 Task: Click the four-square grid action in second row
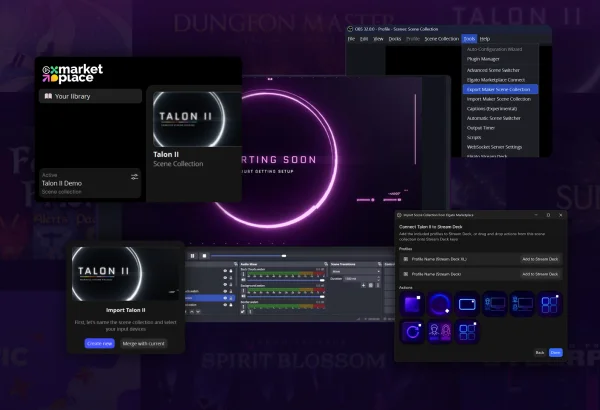[x=467, y=332]
